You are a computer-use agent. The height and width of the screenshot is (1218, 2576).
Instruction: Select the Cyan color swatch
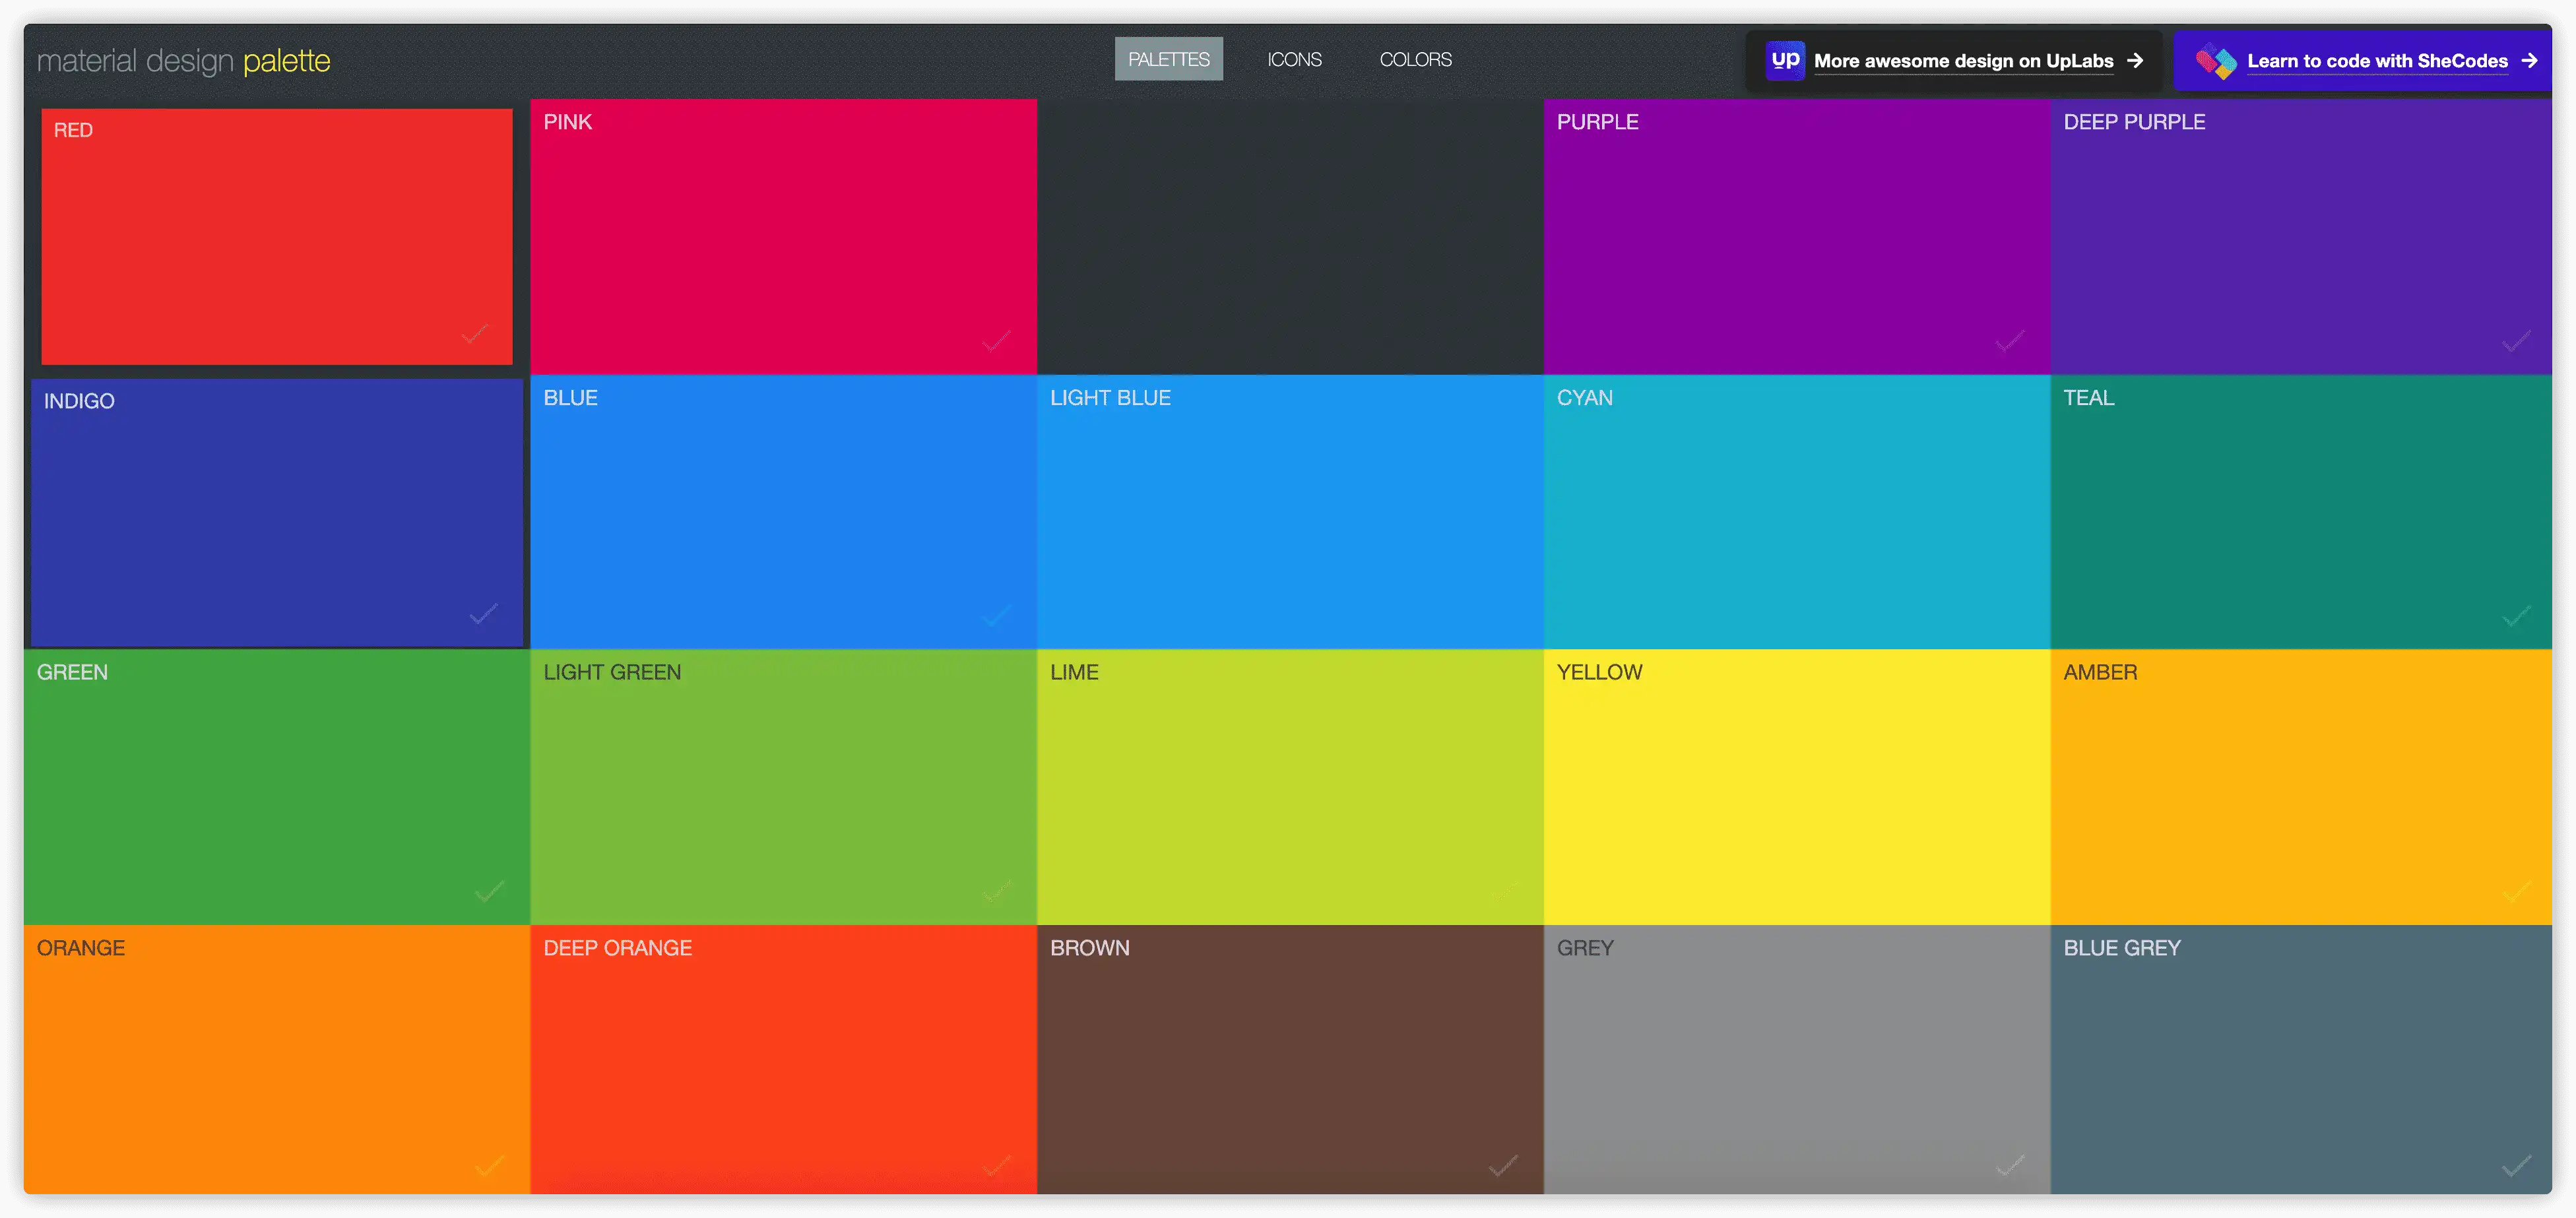tap(1797, 512)
